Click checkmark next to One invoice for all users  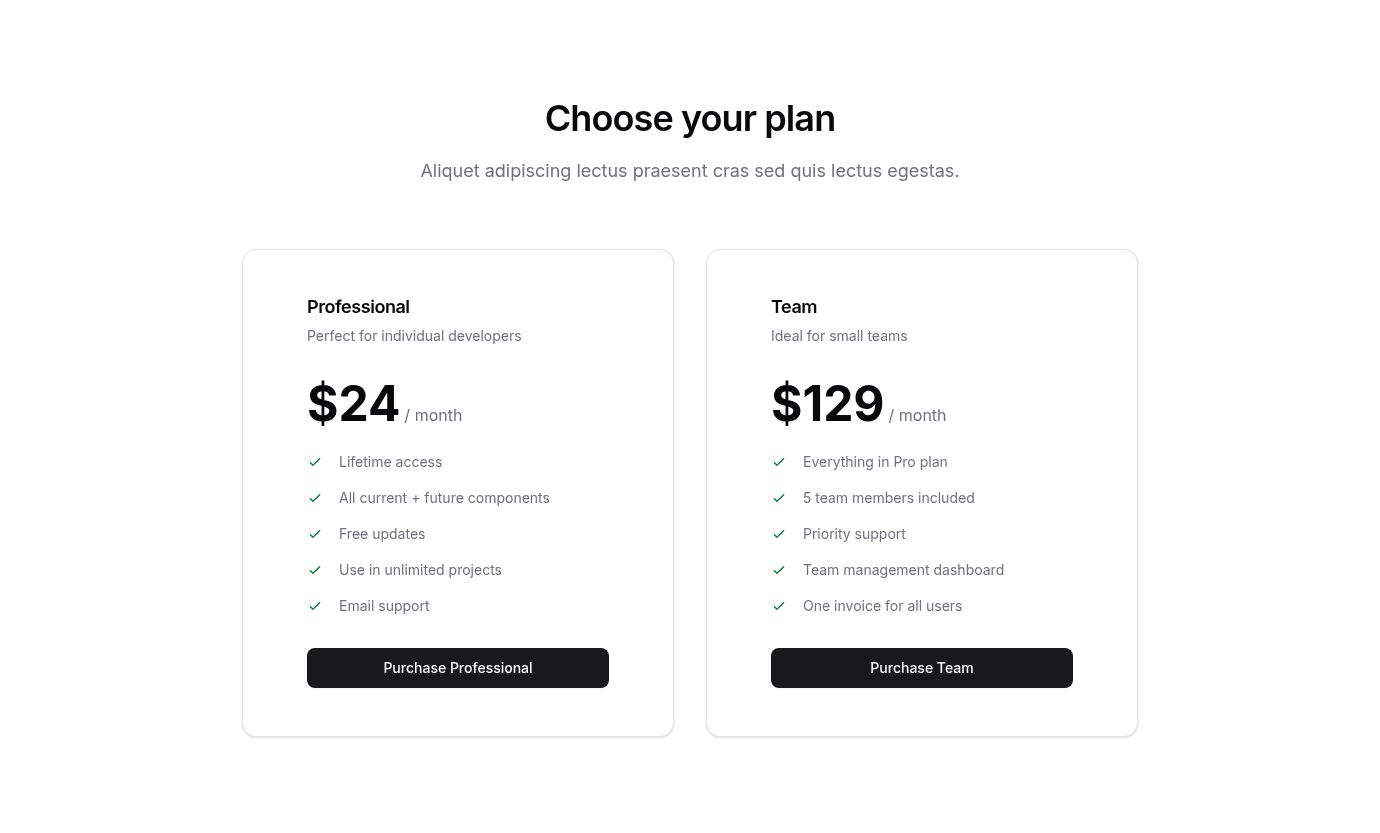point(779,606)
